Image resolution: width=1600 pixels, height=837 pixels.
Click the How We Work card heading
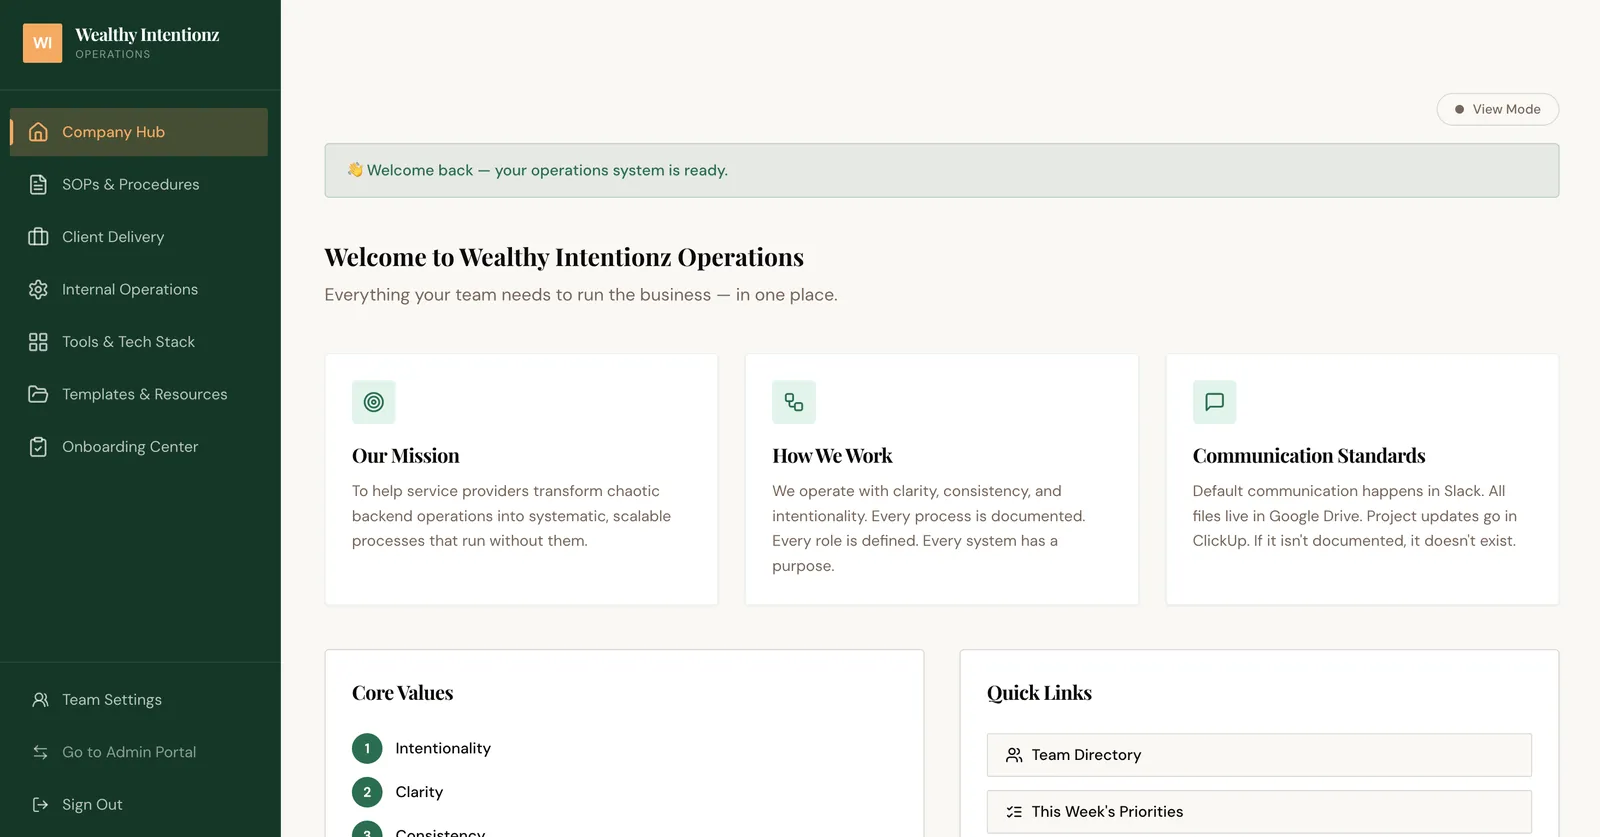click(x=832, y=456)
